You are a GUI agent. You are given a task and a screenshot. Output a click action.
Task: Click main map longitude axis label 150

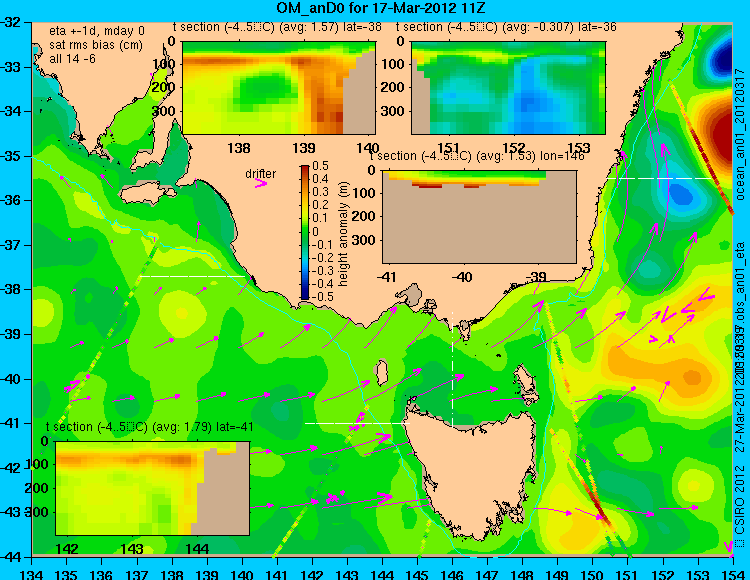click(x=593, y=574)
